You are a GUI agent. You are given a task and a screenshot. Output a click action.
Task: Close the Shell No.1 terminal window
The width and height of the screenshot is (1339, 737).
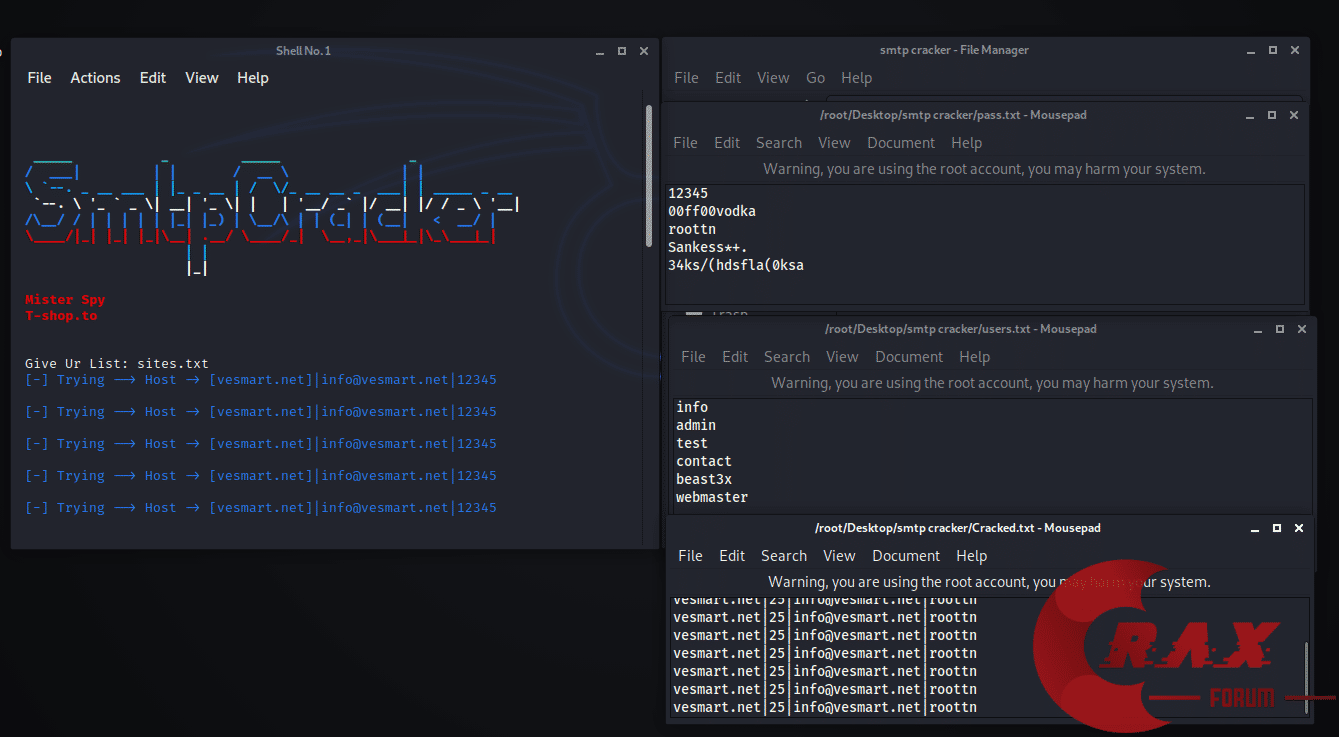point(645,51)
